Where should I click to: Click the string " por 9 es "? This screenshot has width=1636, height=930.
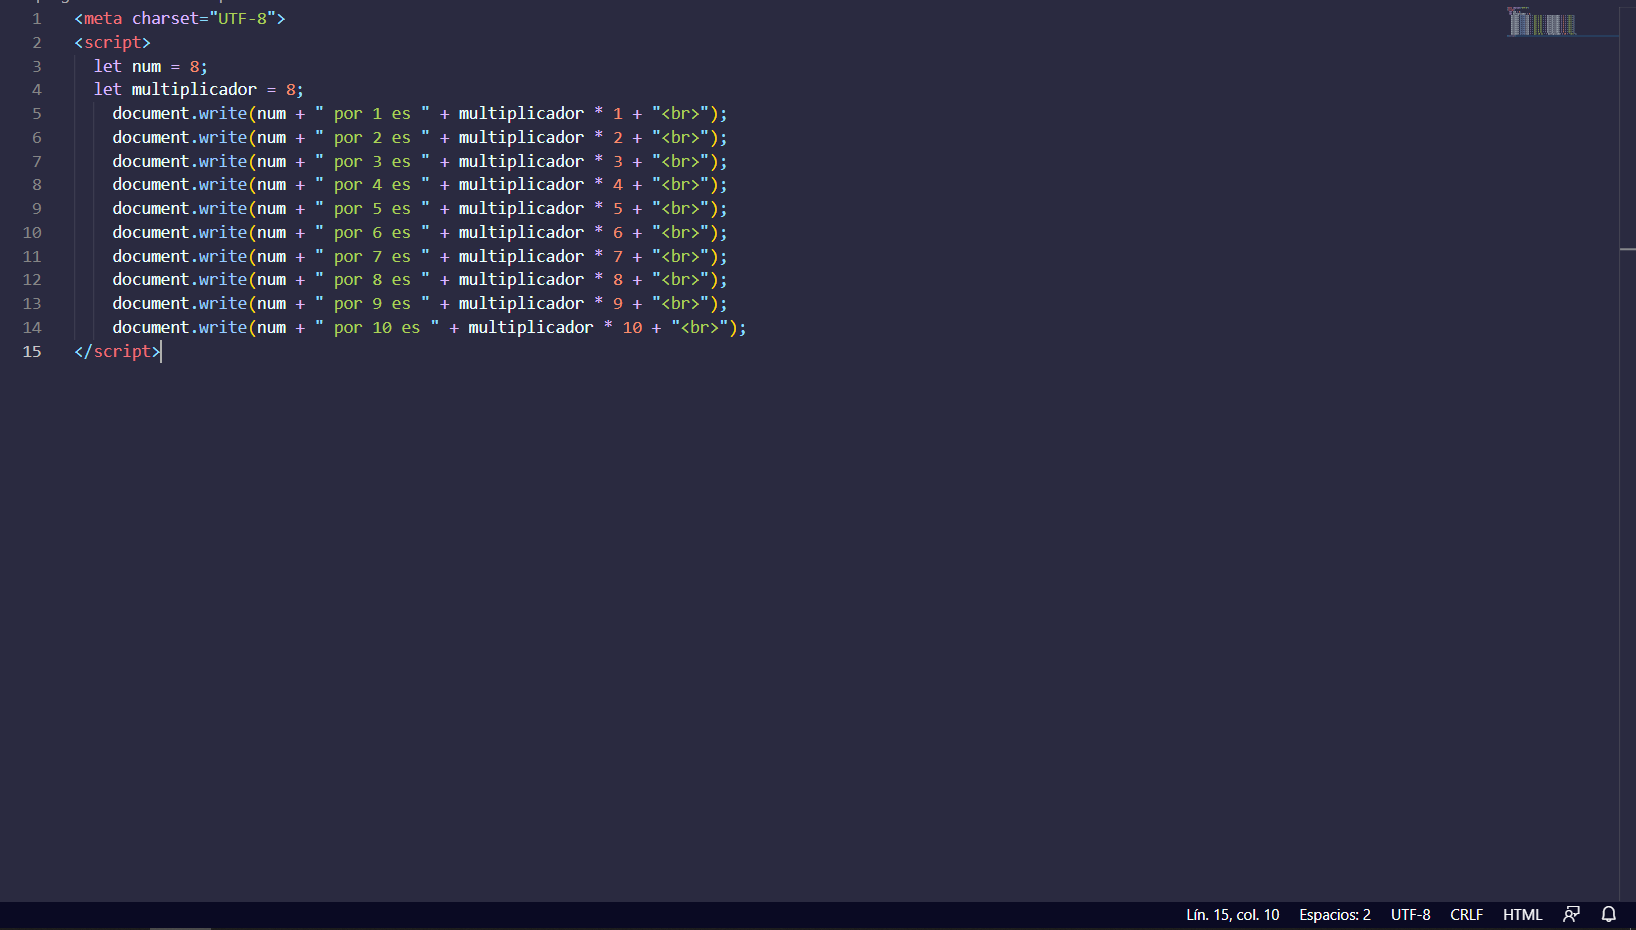coord(372,303)
